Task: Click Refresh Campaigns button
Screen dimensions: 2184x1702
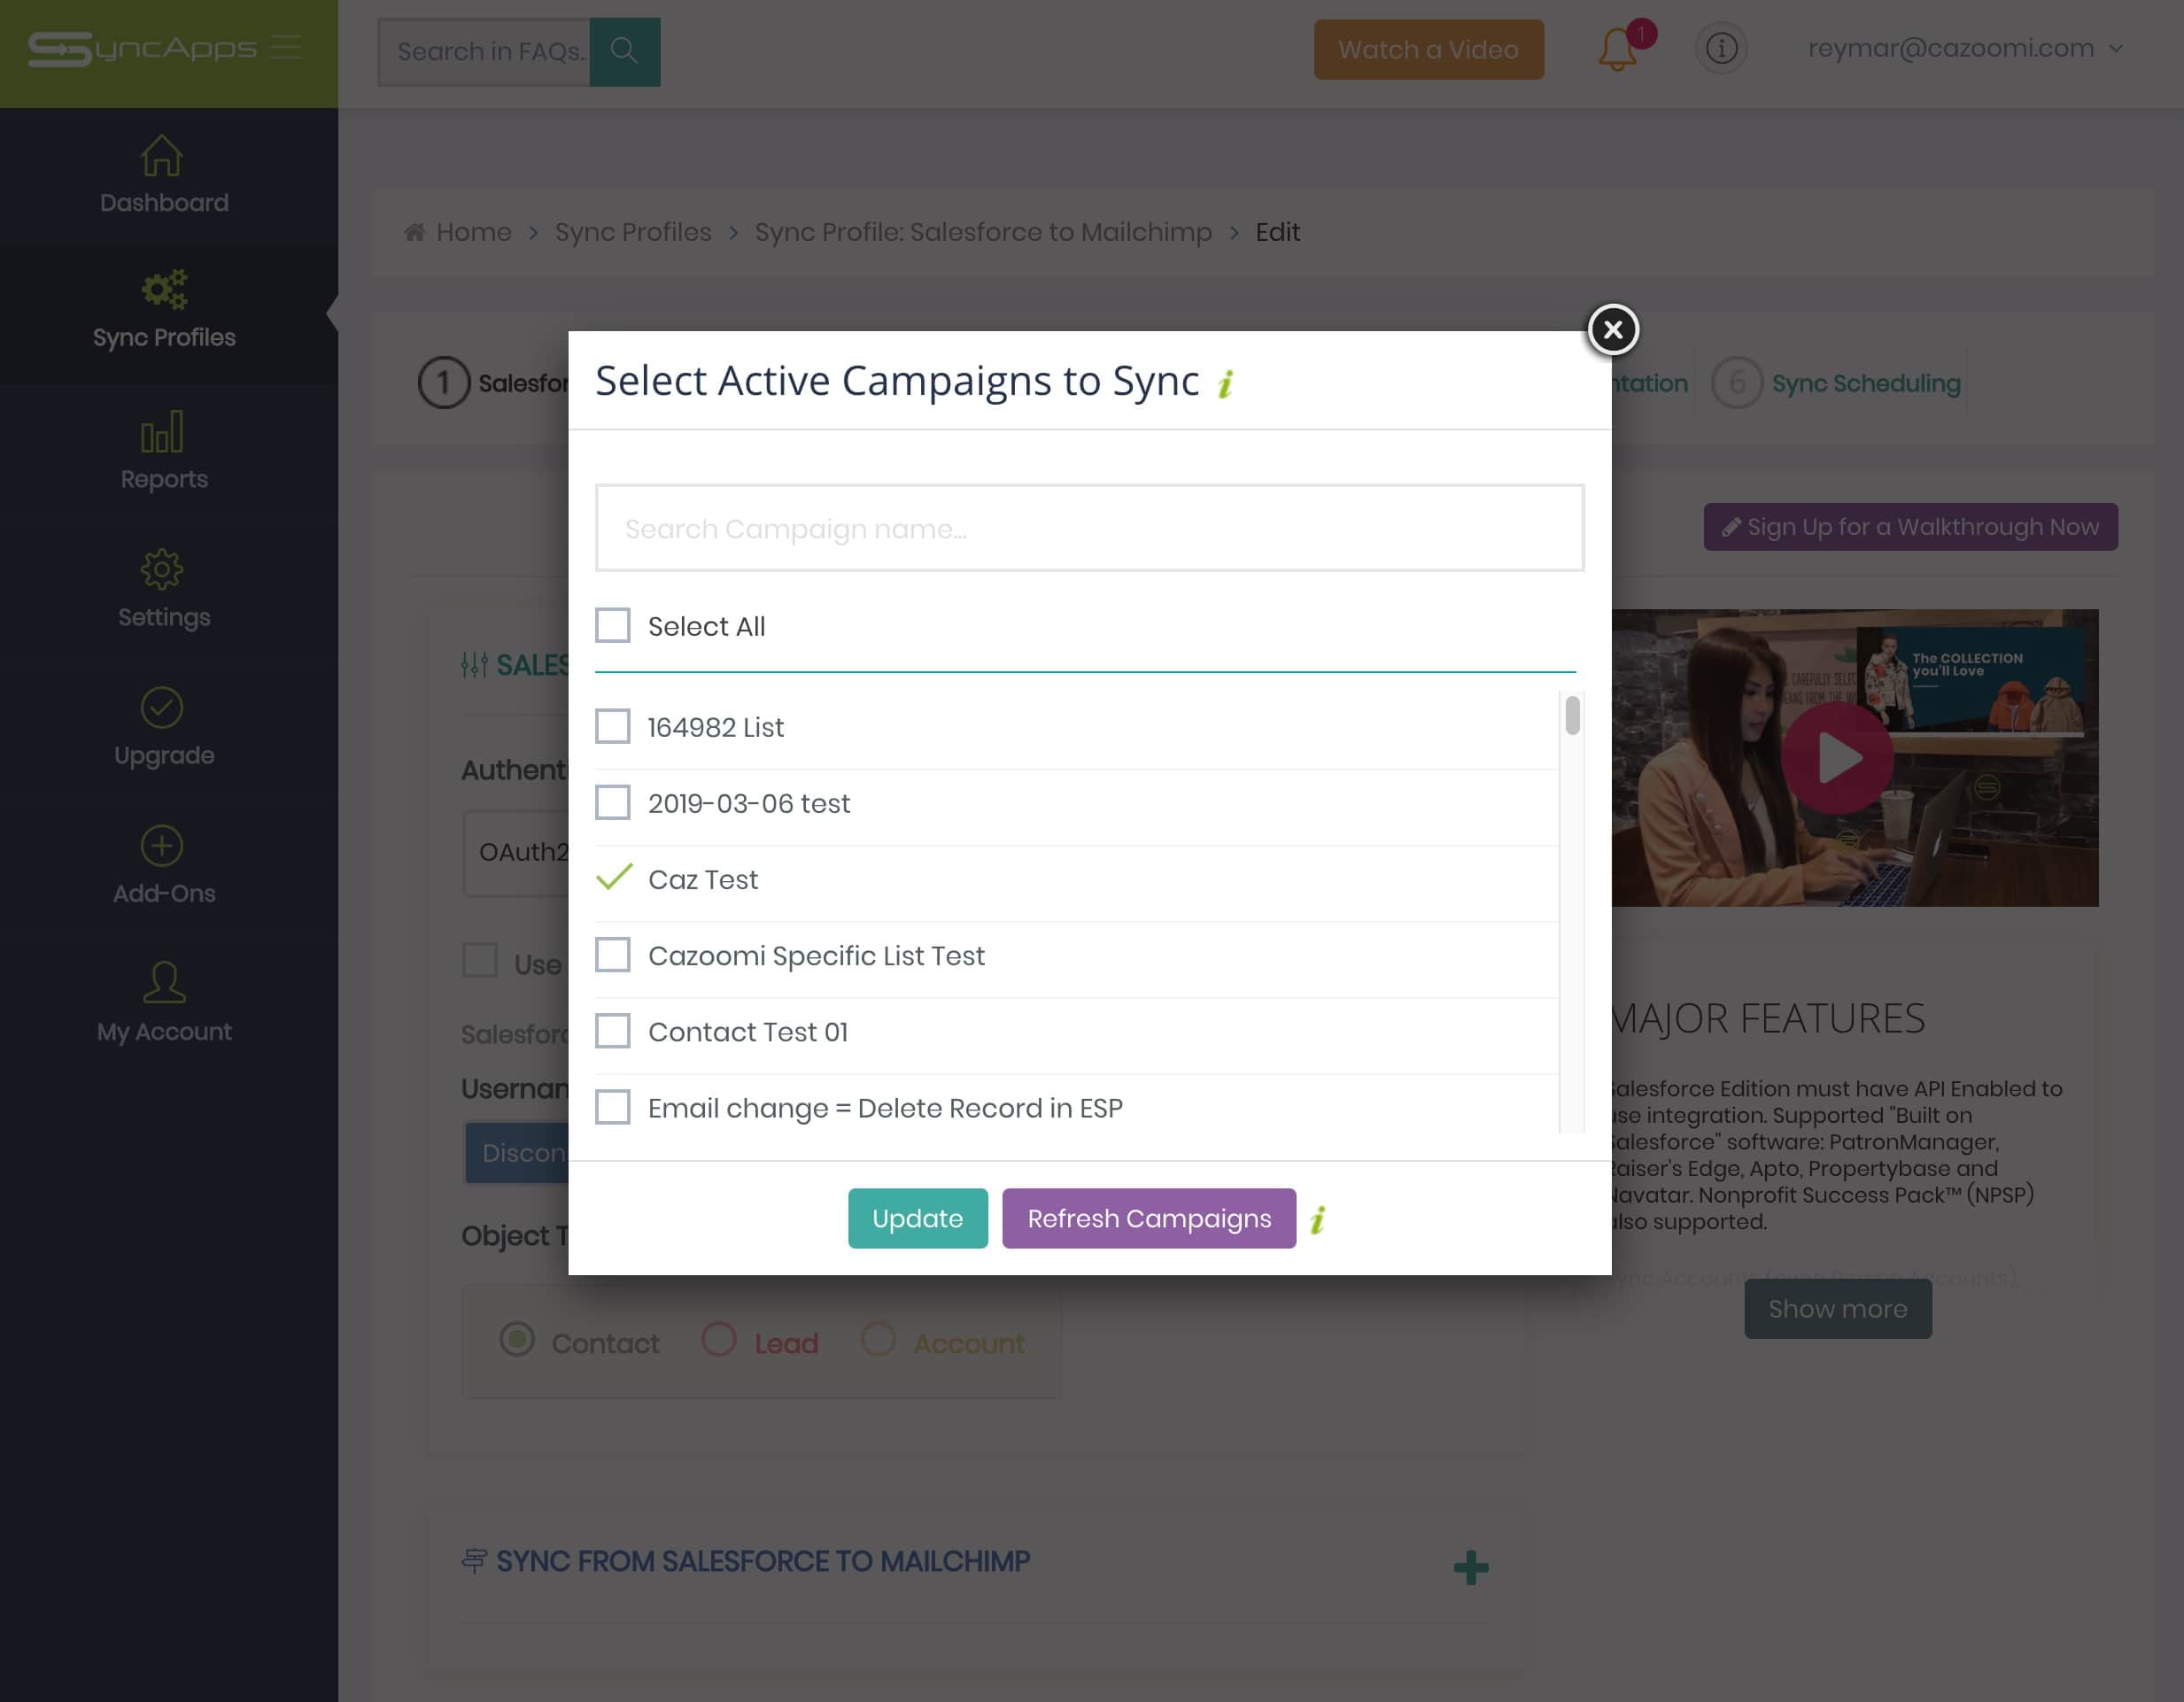Action: (x=1149, y=1218)
